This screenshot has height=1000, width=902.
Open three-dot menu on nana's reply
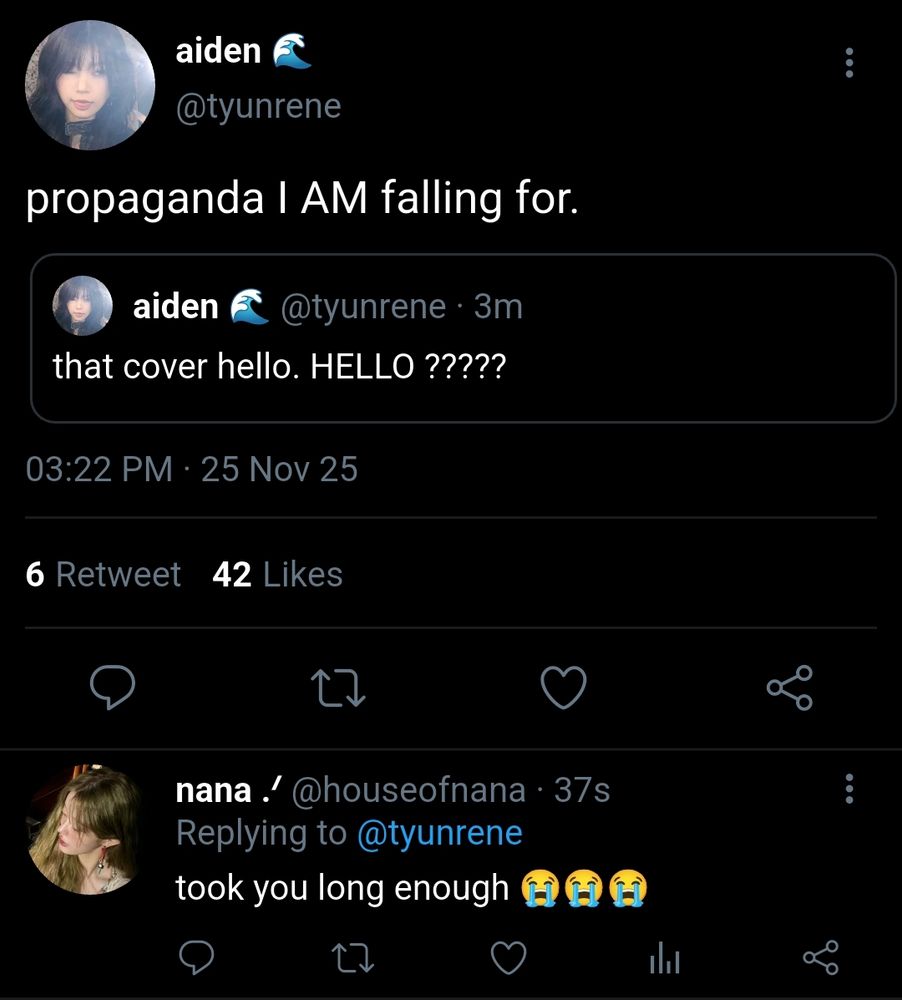click(848, 789)
